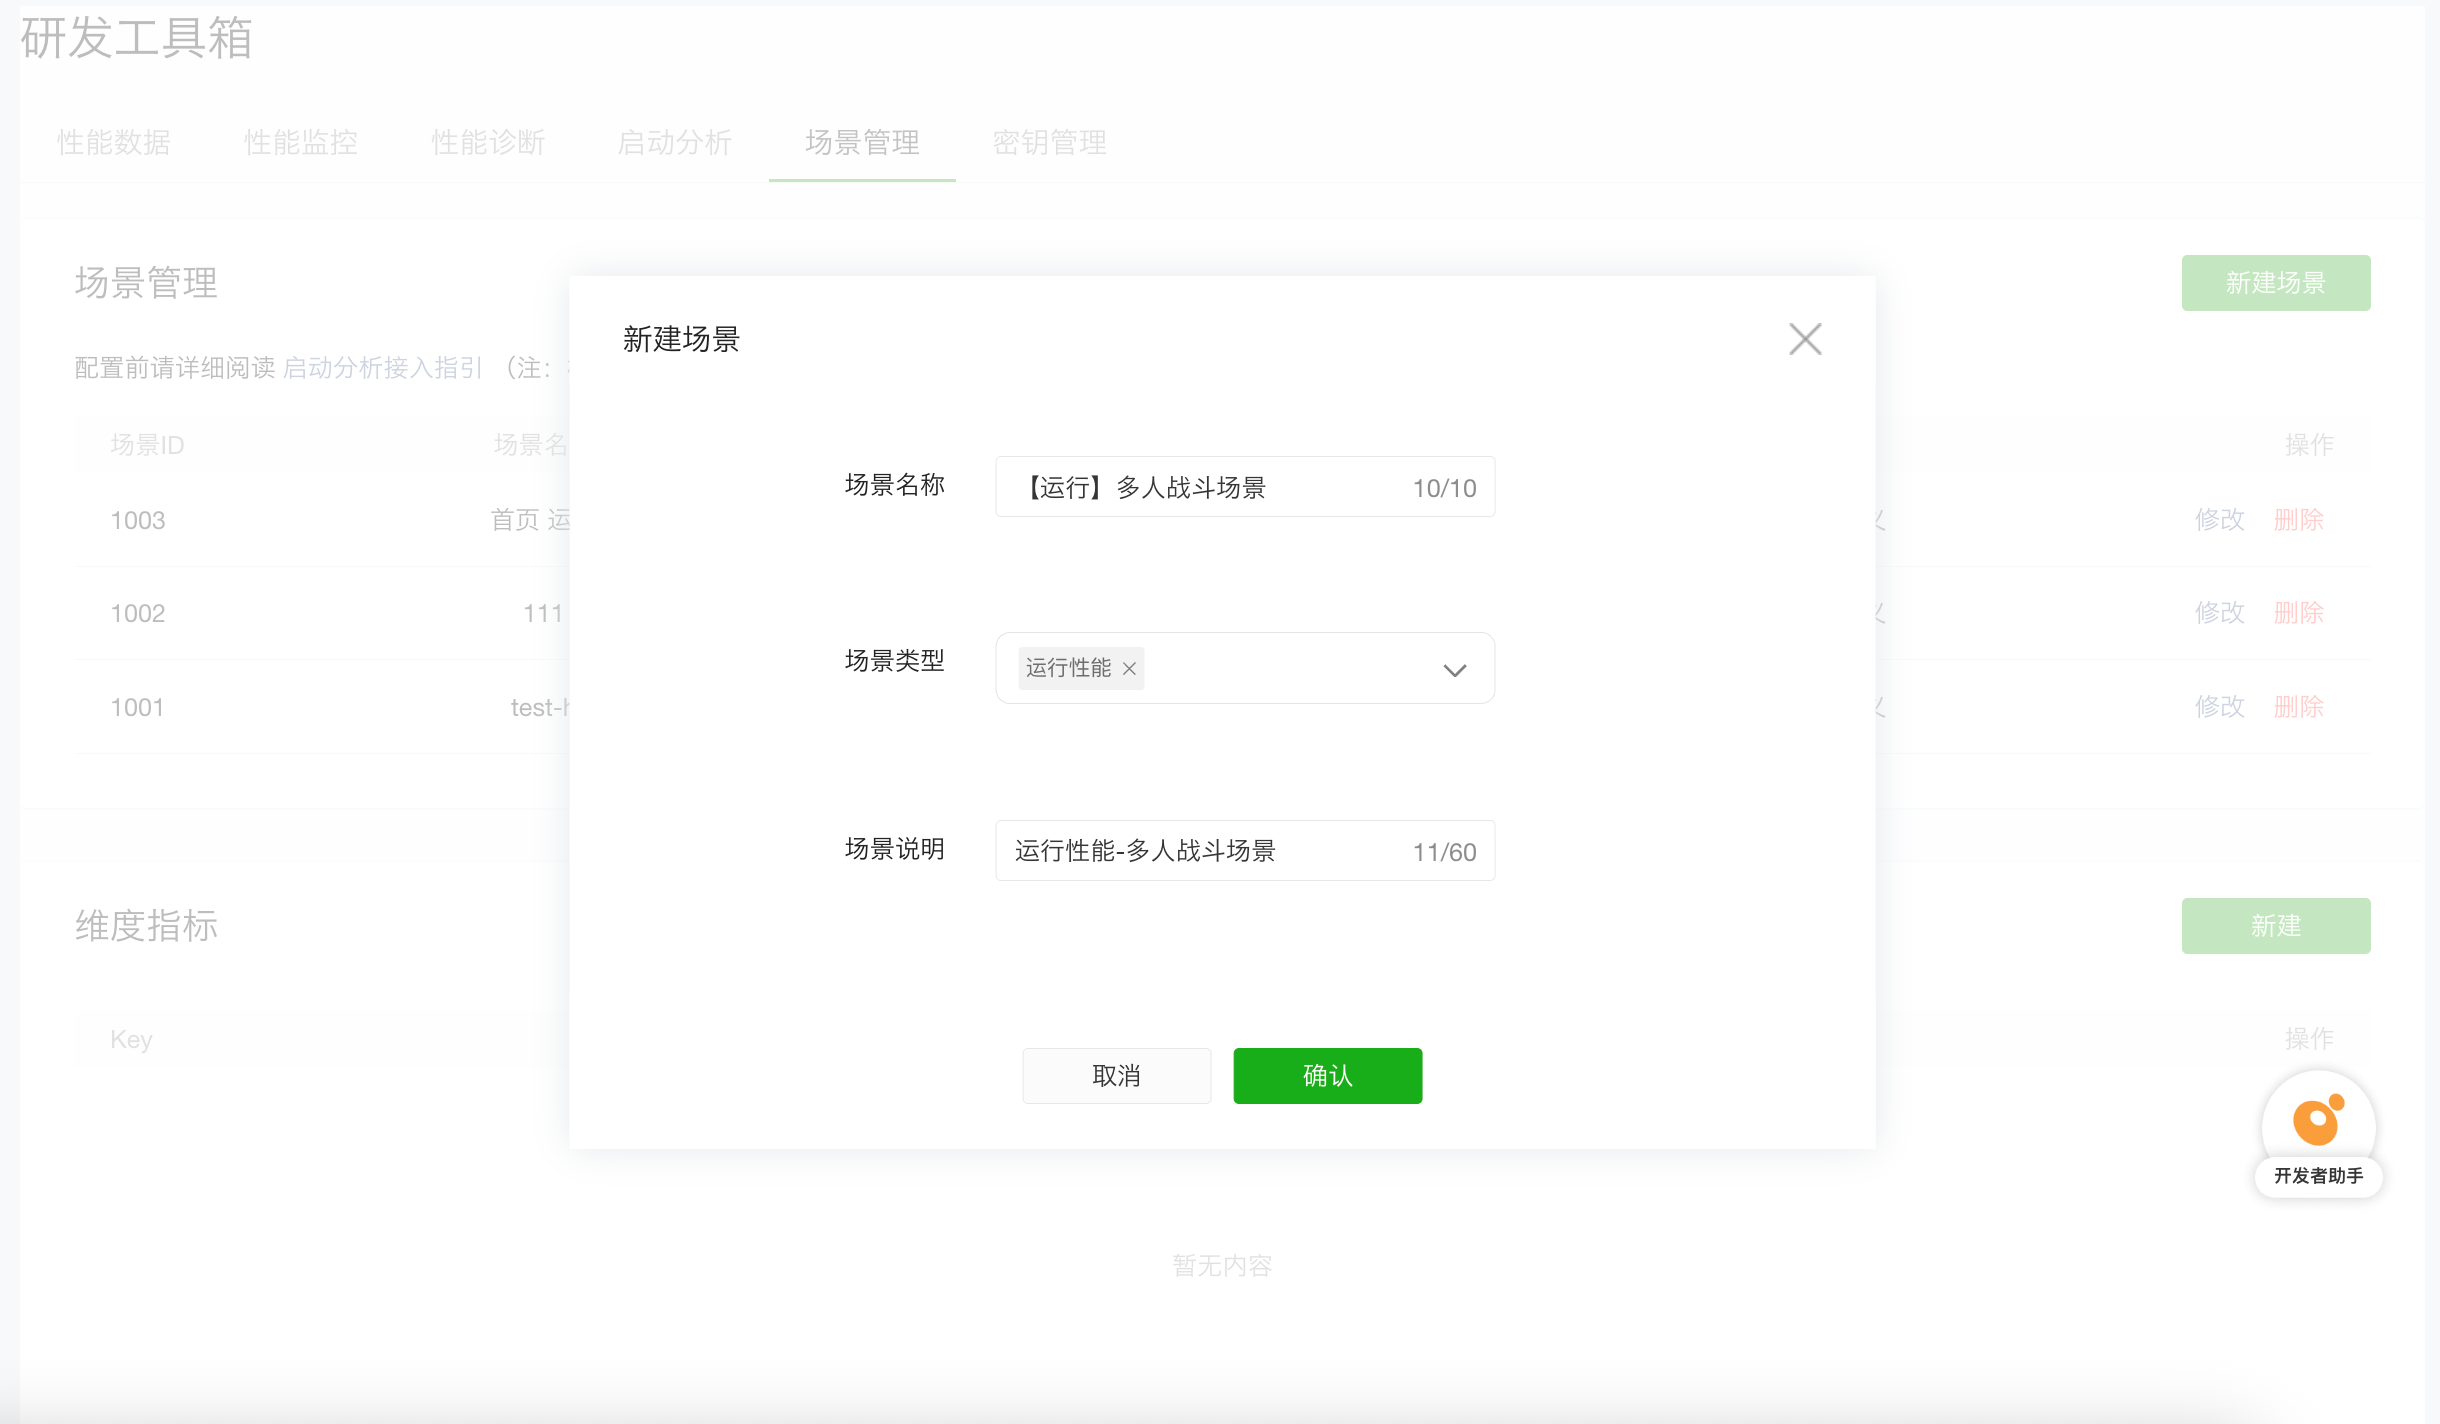Click the 10/10 character counter
Image resolution: width=2440 pixels, height=1424 pixels.
click(1444, 488)
